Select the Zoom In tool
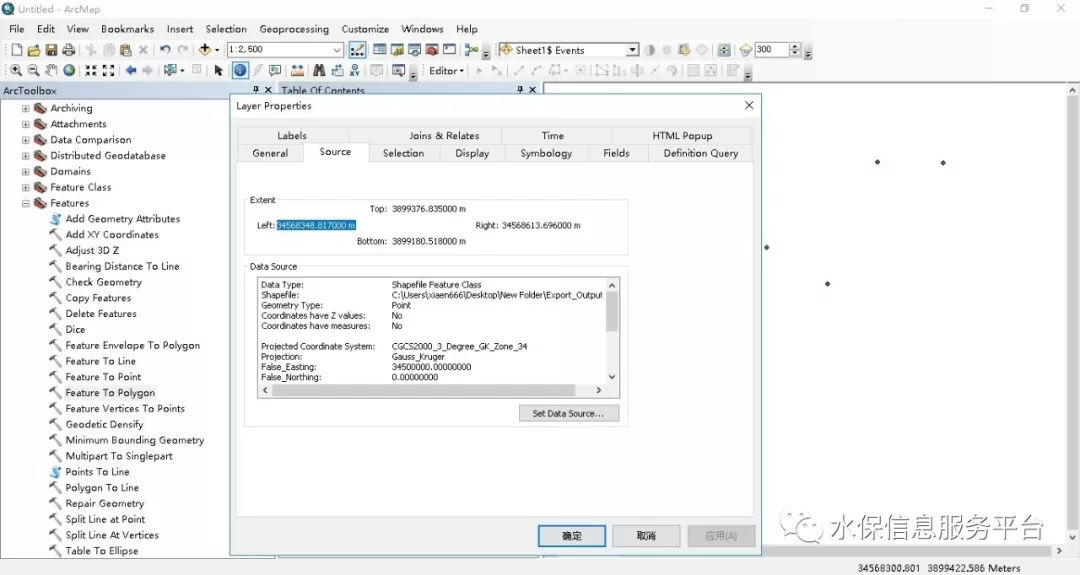The width and height of the screenshot is (1080, 575). click(16, 70)
